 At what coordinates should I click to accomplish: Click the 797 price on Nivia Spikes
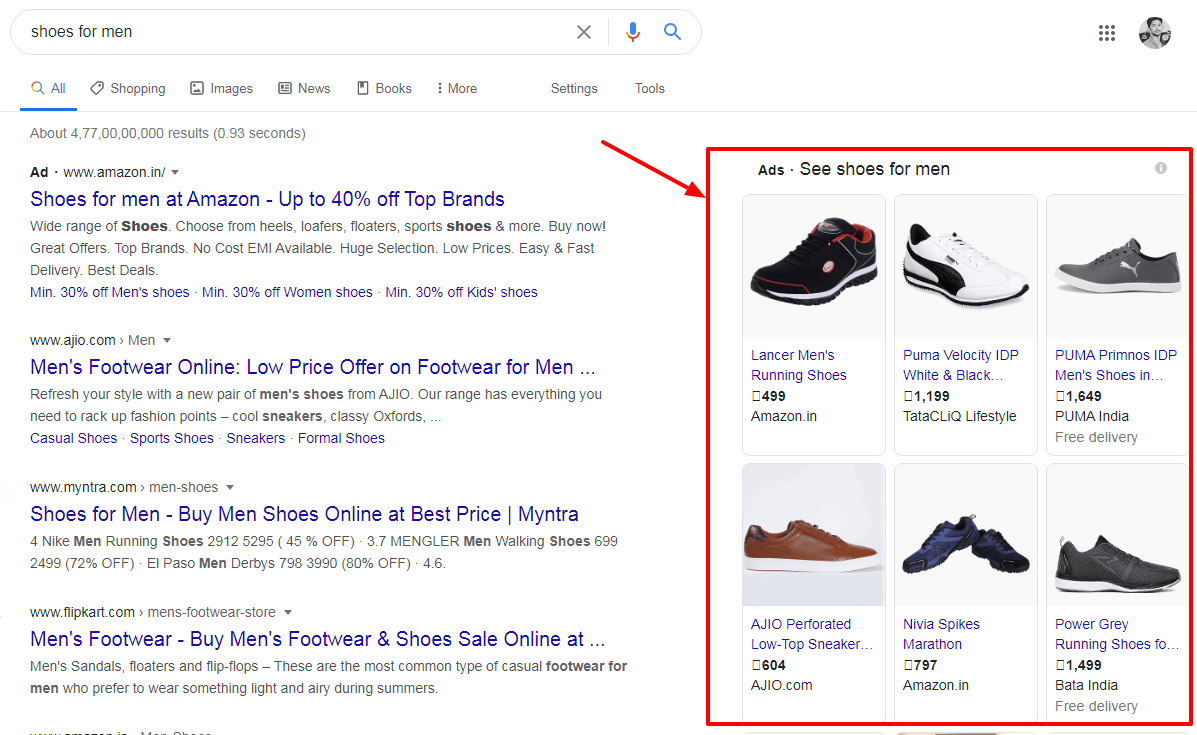pos(920,665)
